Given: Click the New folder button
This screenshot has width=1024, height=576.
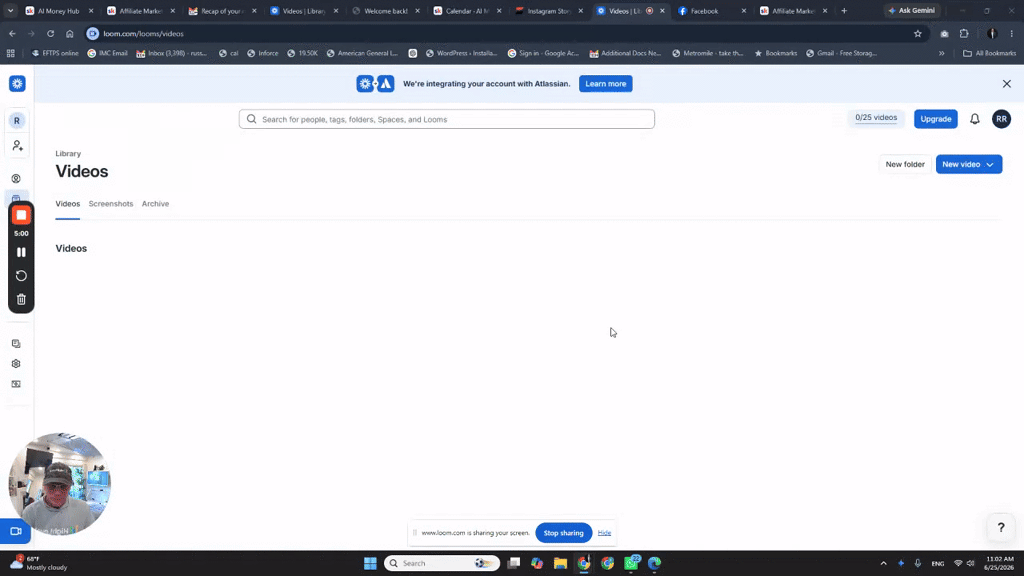Looking at the screenshot, I should [904, 164].
